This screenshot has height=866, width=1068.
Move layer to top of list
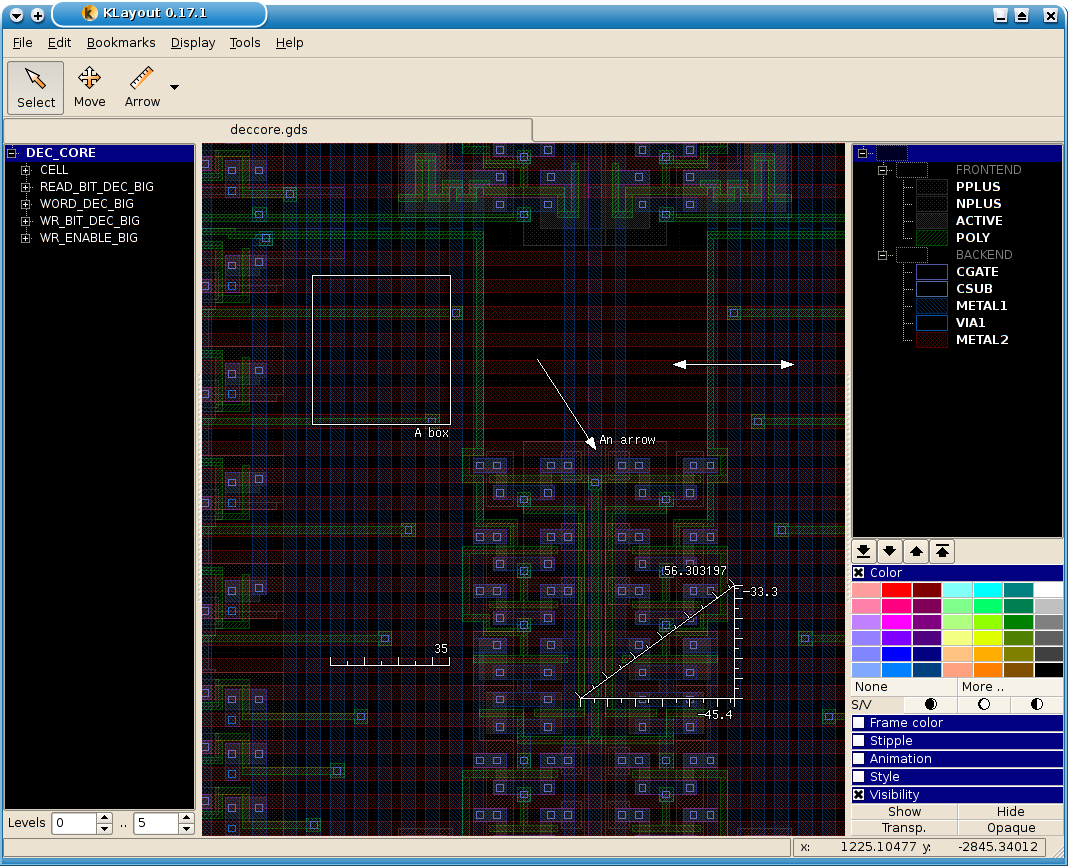pyautogui.click(x=941, y=551)
